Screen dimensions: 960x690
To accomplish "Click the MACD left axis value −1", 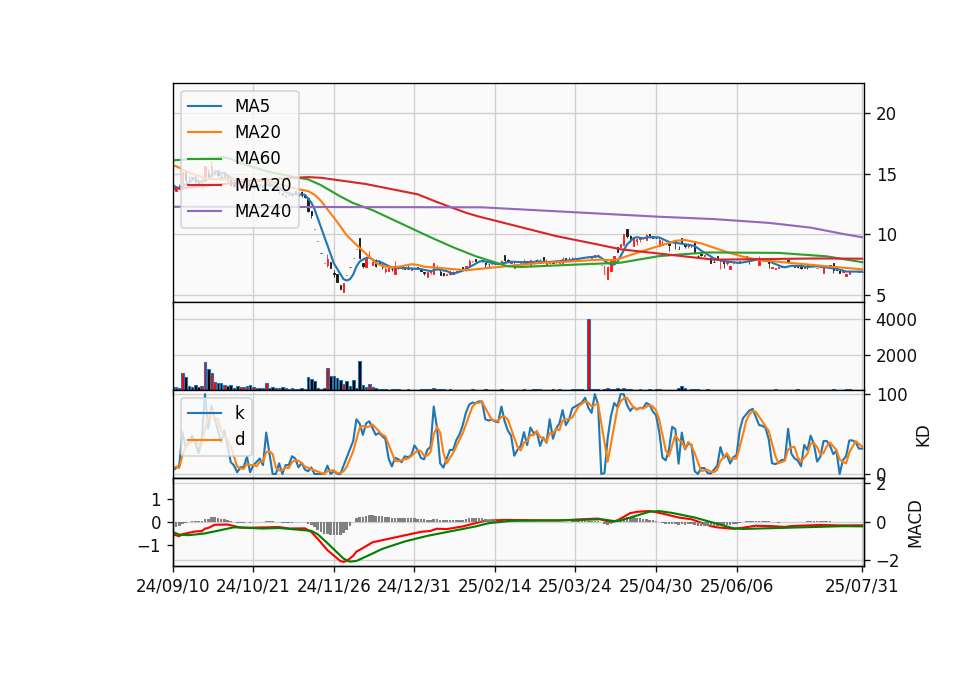I will (149, 546).
